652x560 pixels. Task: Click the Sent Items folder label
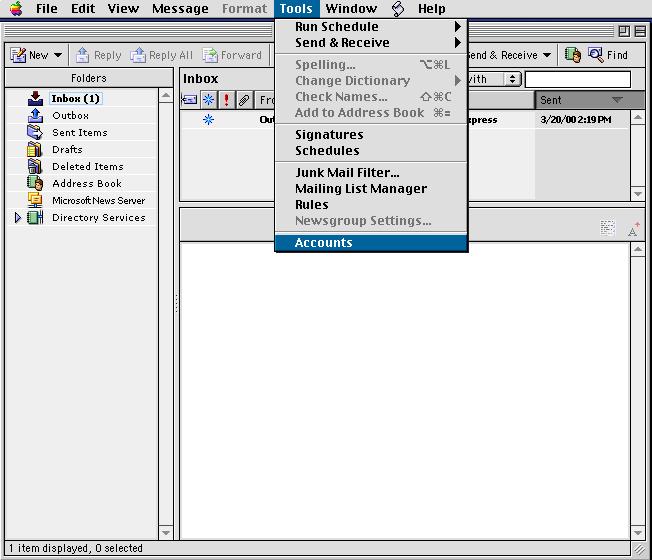pyautogui.click(x=80, y=132)
